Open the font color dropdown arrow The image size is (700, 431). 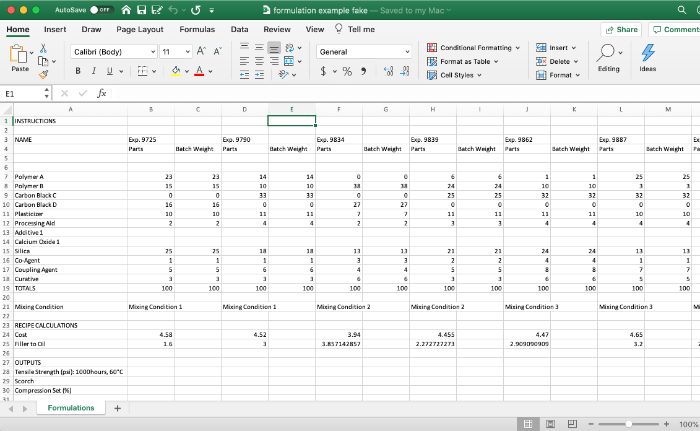[x=211, y=71]
